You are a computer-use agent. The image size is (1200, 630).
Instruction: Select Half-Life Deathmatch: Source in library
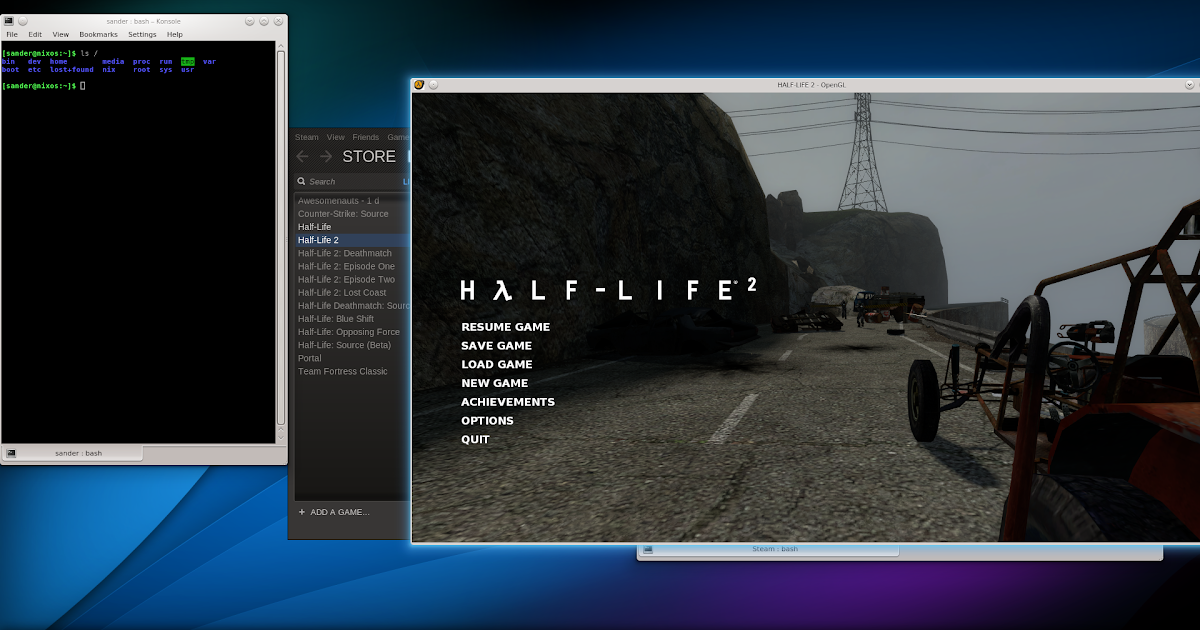point(352,305)
